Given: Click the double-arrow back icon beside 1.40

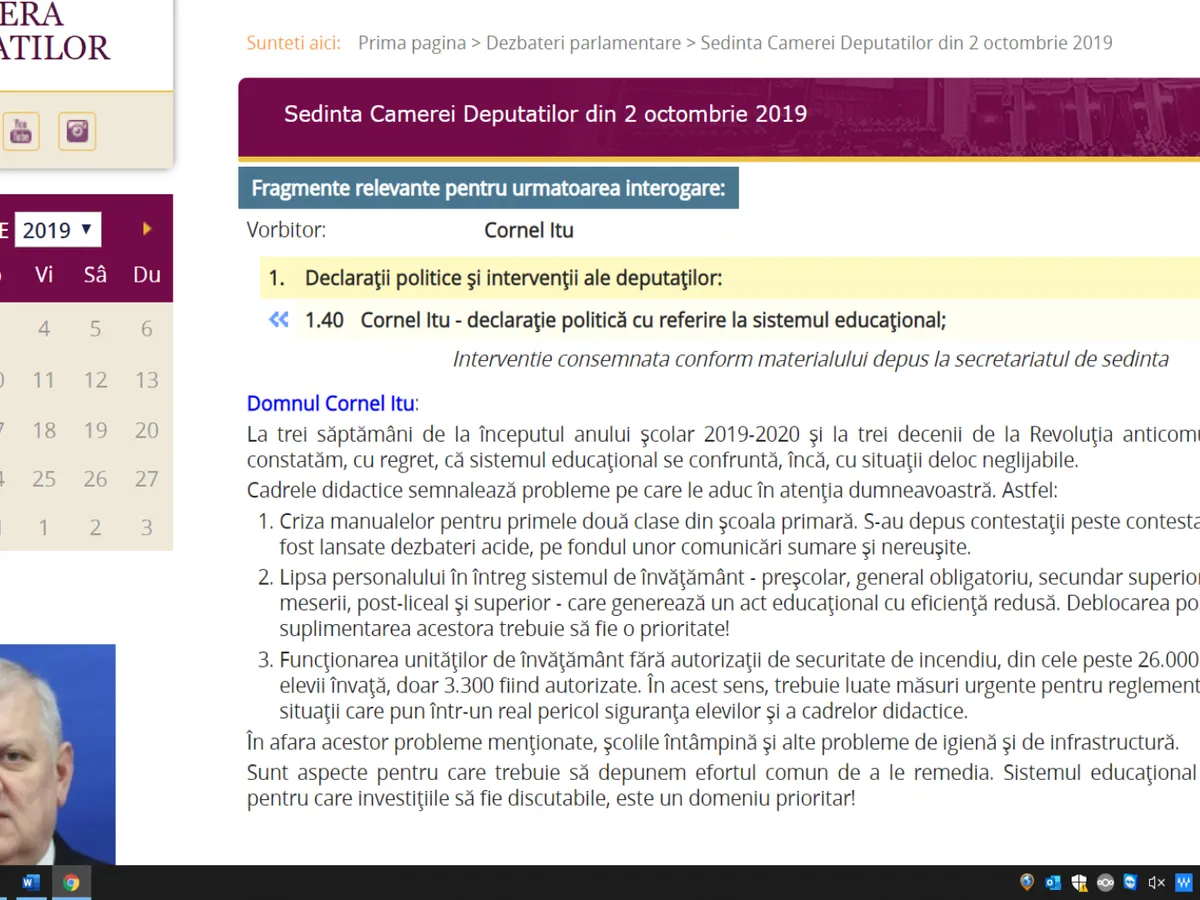Looking at the screenshot, I should pos(279,320).
